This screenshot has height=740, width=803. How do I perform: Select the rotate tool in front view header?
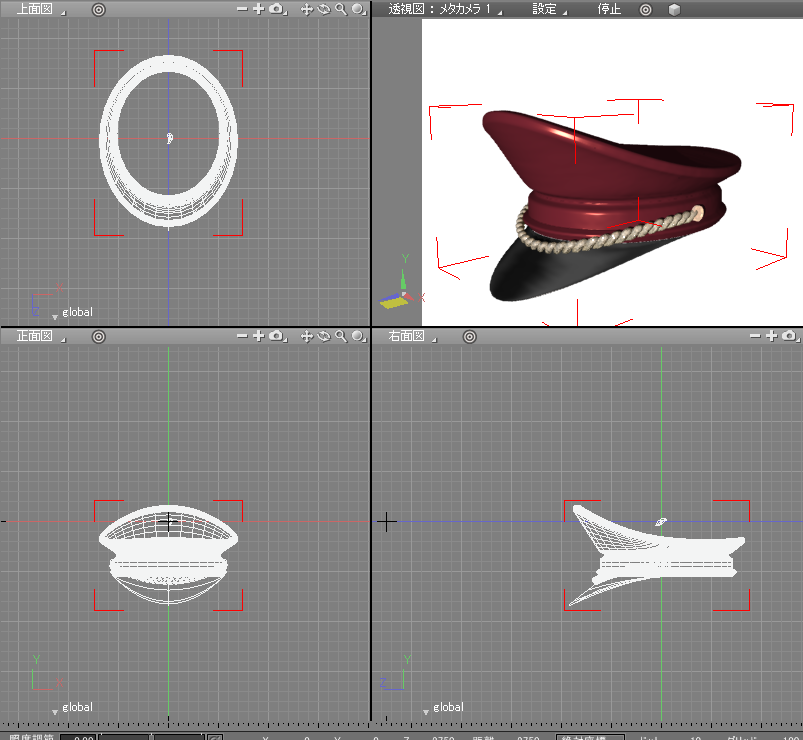coord(324,336)
